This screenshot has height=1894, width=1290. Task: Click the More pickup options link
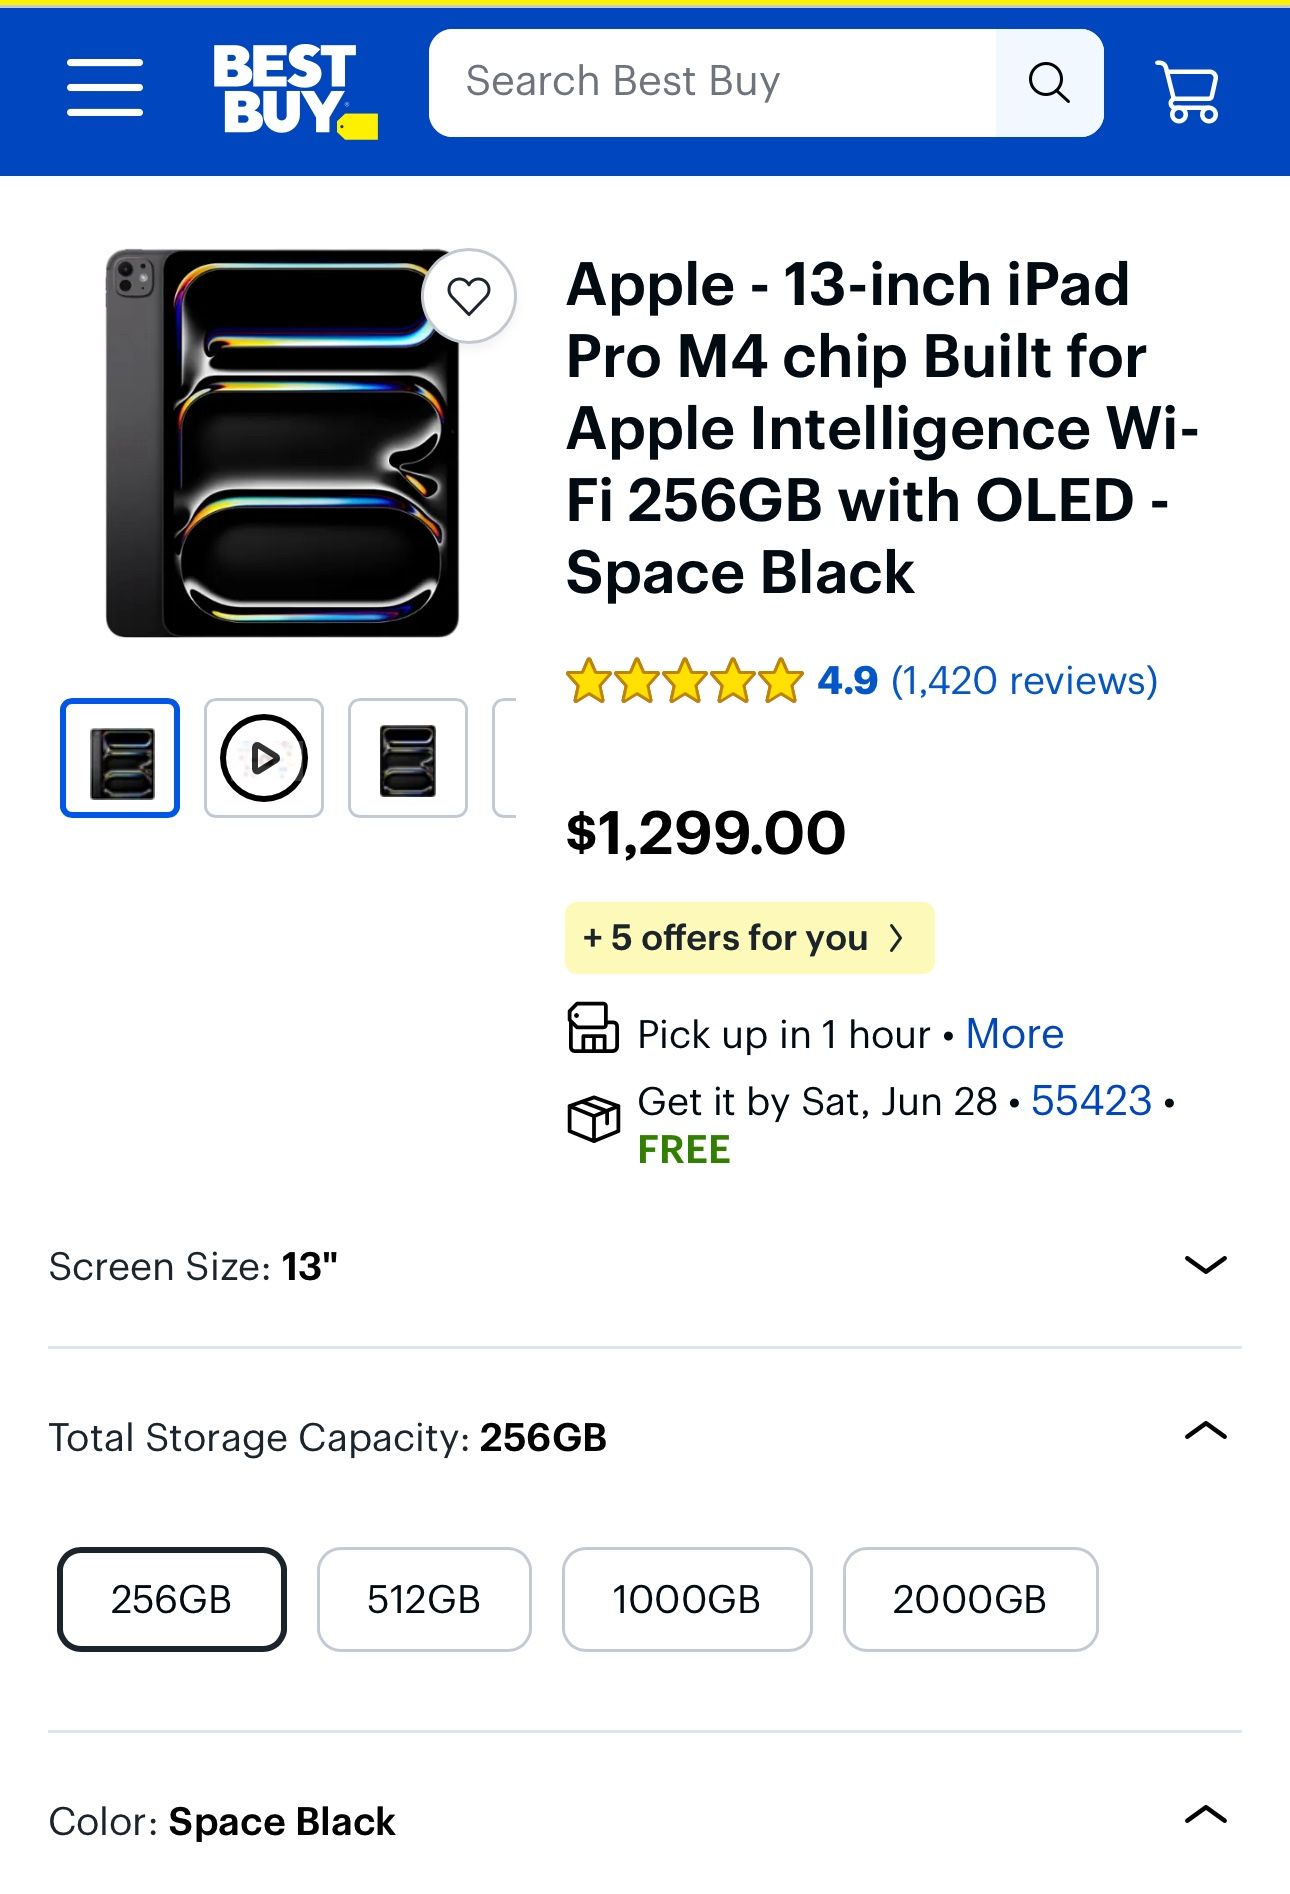tap(1014, 1034)
